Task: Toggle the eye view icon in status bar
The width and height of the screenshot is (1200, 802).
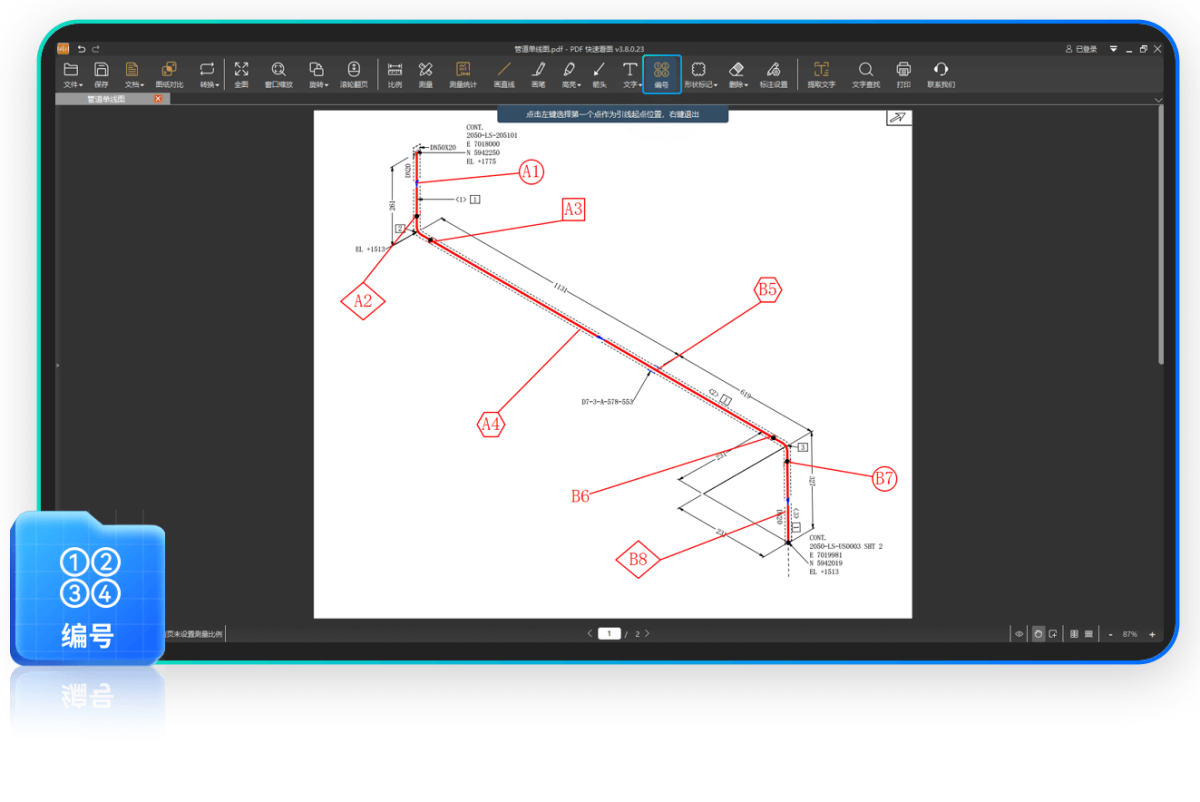Action: 1019,634
